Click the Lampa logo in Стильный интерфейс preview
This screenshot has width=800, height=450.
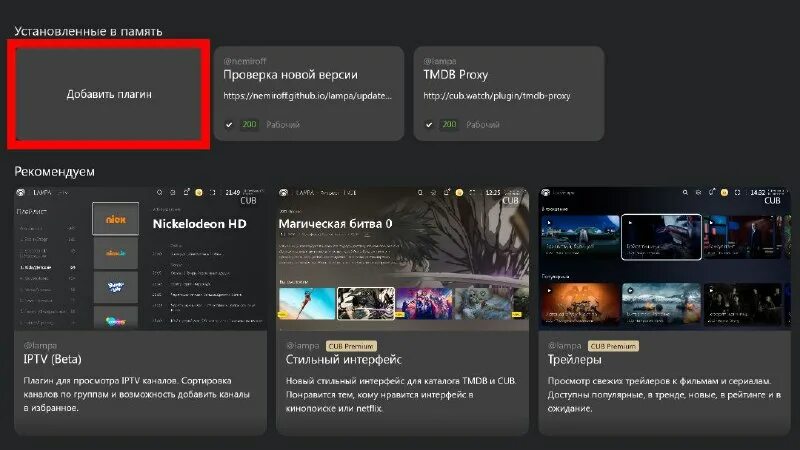click(x=283, y=192)
